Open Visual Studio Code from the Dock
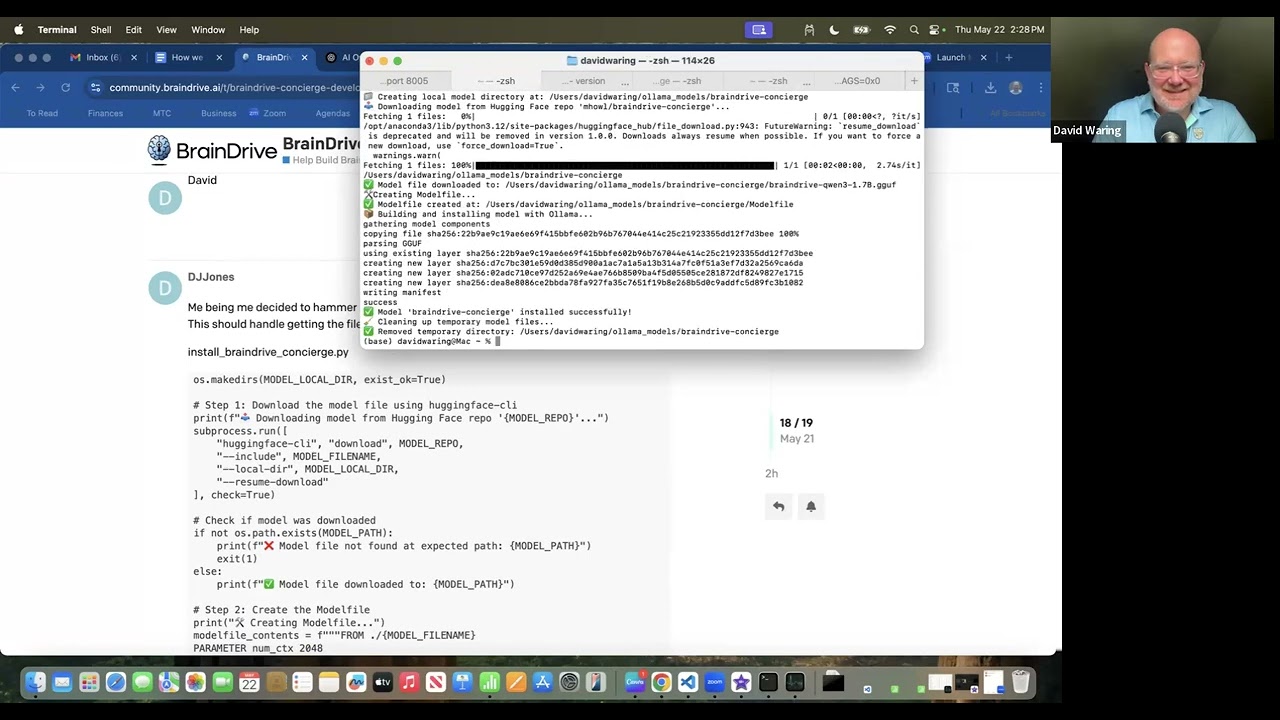Viewport: 1280px width, 720px height. point(688,683)
